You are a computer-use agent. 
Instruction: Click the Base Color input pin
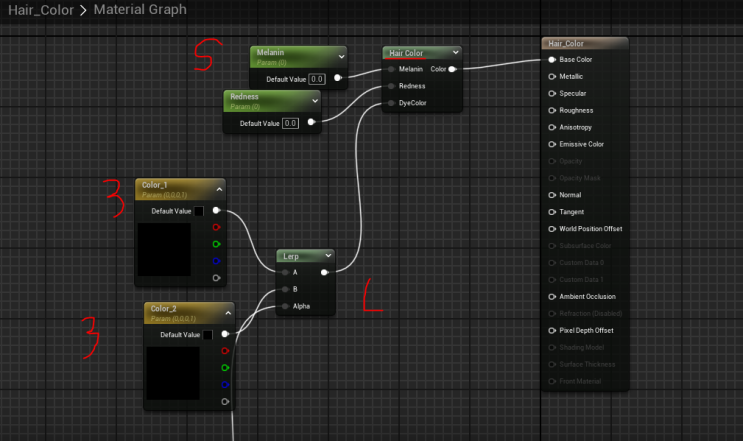click(x=552, y=59)
